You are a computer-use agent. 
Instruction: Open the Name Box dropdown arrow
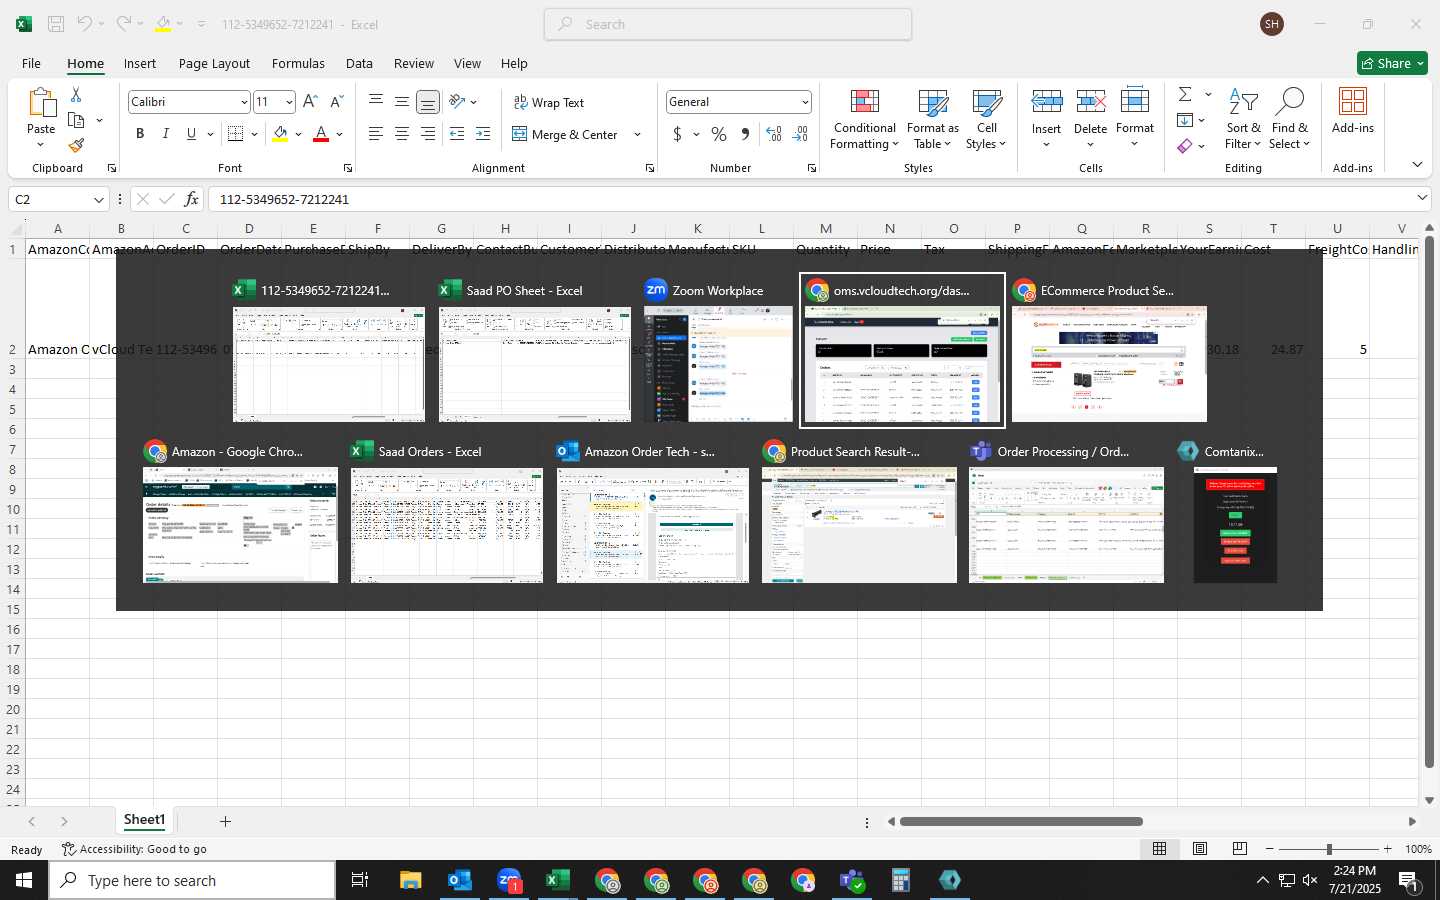click(x=98, y=199)
